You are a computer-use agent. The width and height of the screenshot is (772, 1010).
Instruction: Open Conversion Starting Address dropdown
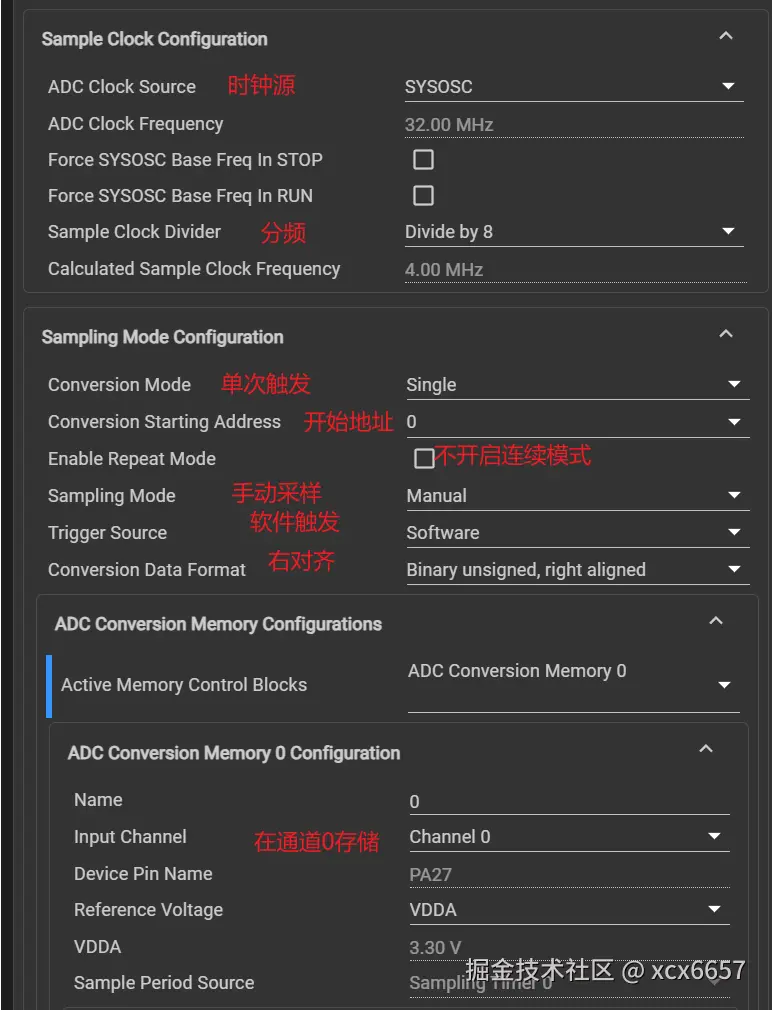pos(576,422)
